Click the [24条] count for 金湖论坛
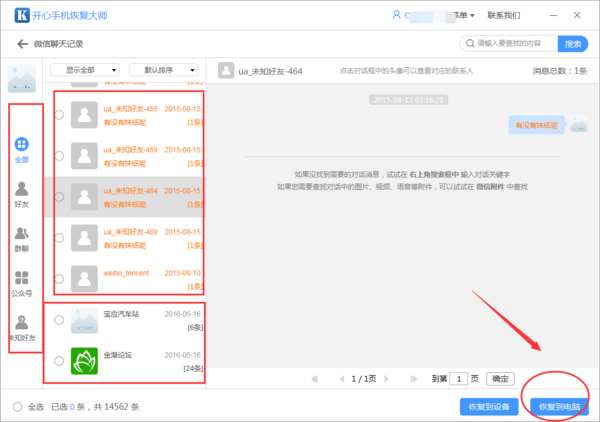 (193, 368)
